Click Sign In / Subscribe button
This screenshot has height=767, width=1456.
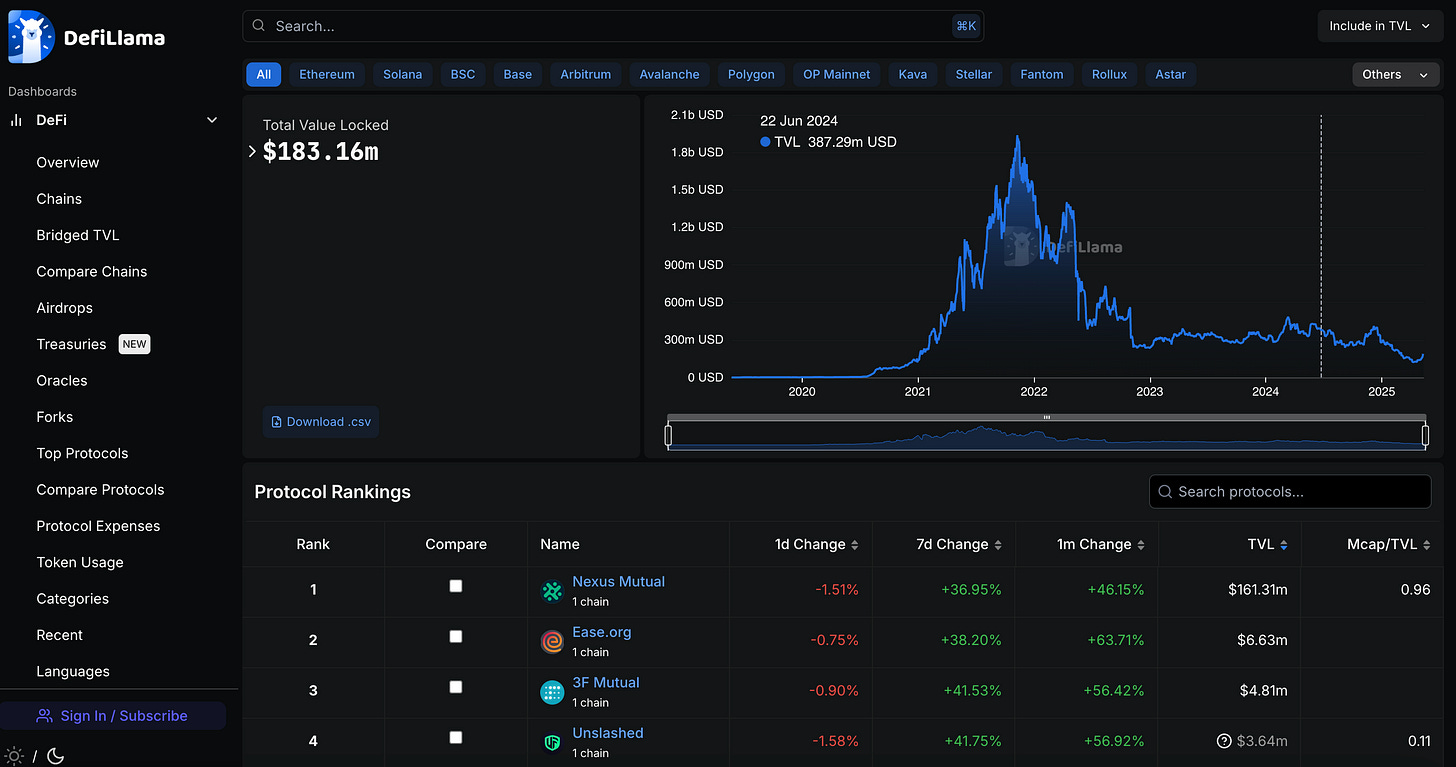click(x=113, y=716)
